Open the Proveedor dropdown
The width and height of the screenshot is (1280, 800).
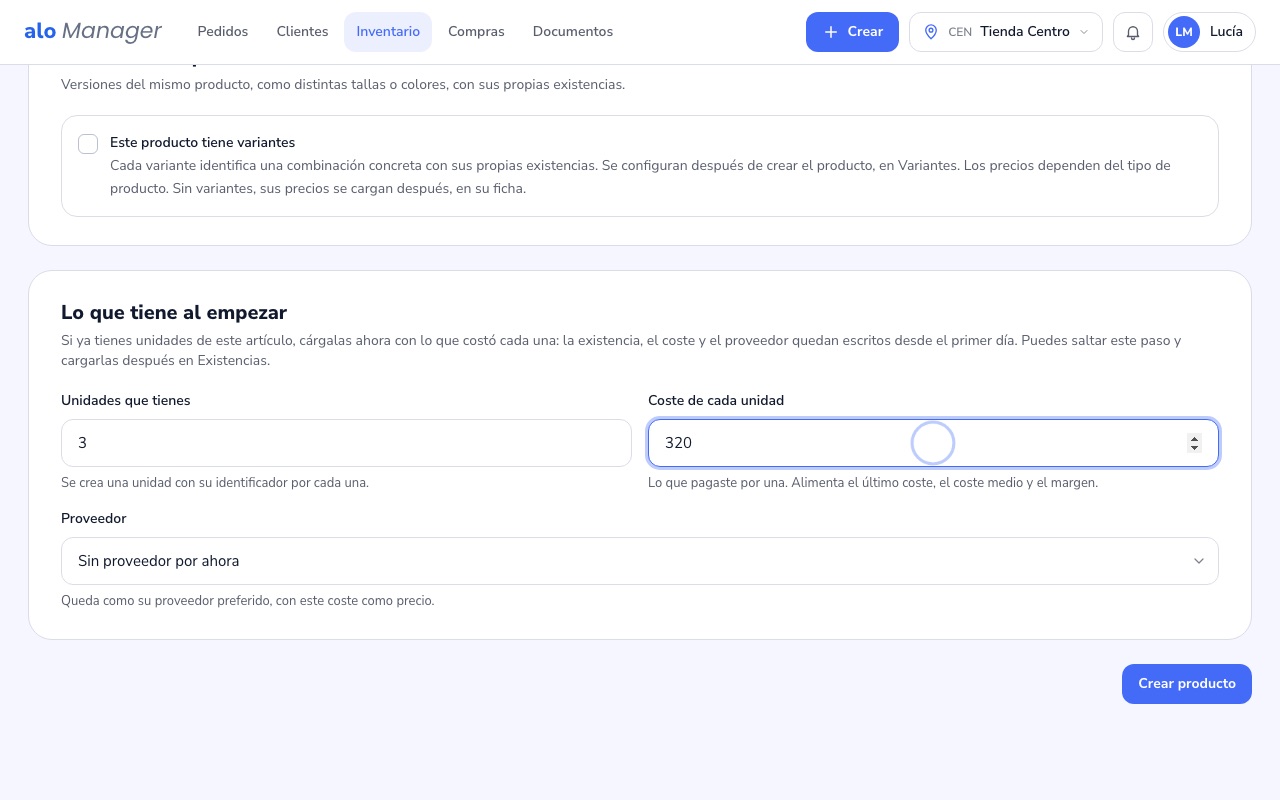pos(640,561)
